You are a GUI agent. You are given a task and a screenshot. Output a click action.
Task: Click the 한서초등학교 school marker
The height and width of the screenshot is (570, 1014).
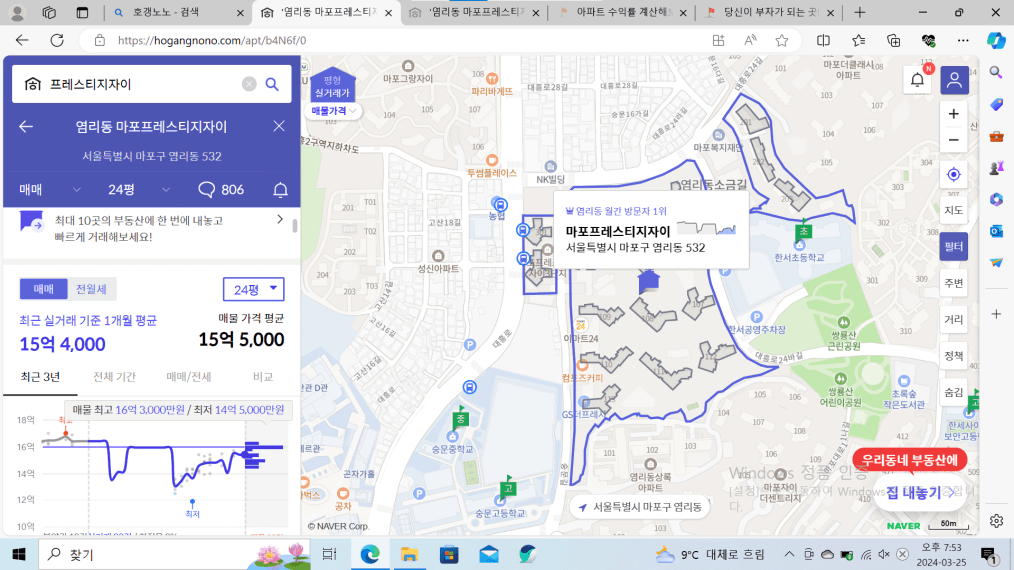tap(799, 247)
